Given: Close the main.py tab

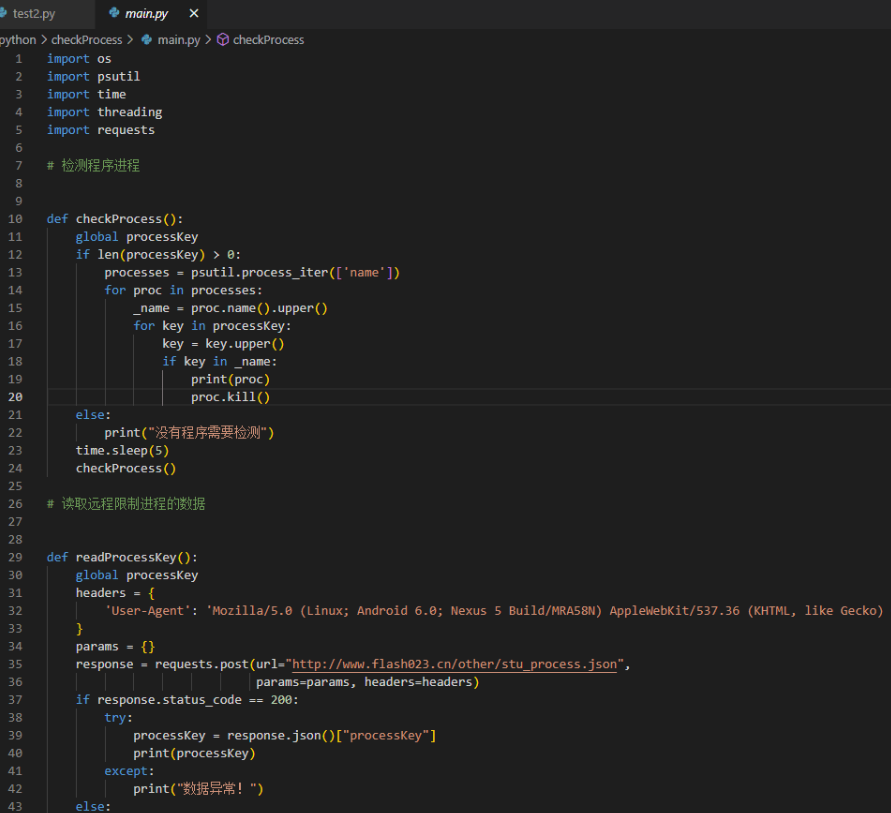Looking at the screenshot, I should coord(194,14).
